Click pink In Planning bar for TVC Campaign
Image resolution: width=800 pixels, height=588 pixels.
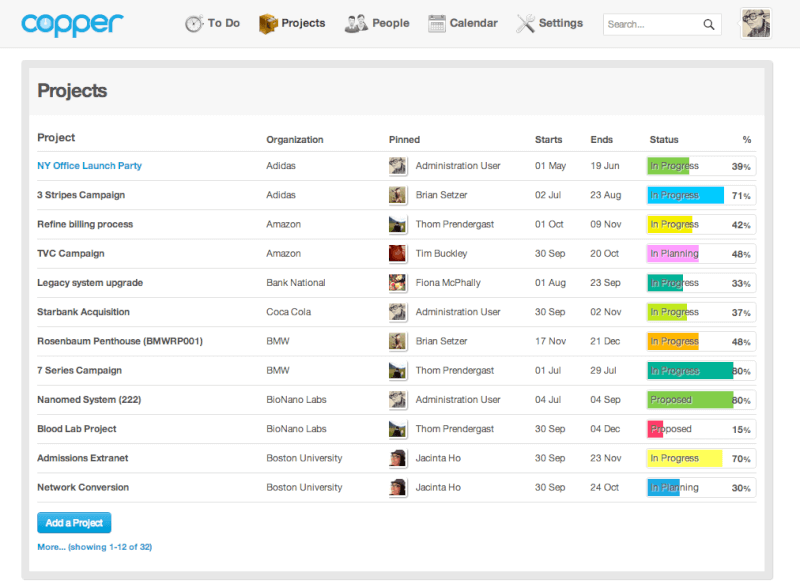673,253
